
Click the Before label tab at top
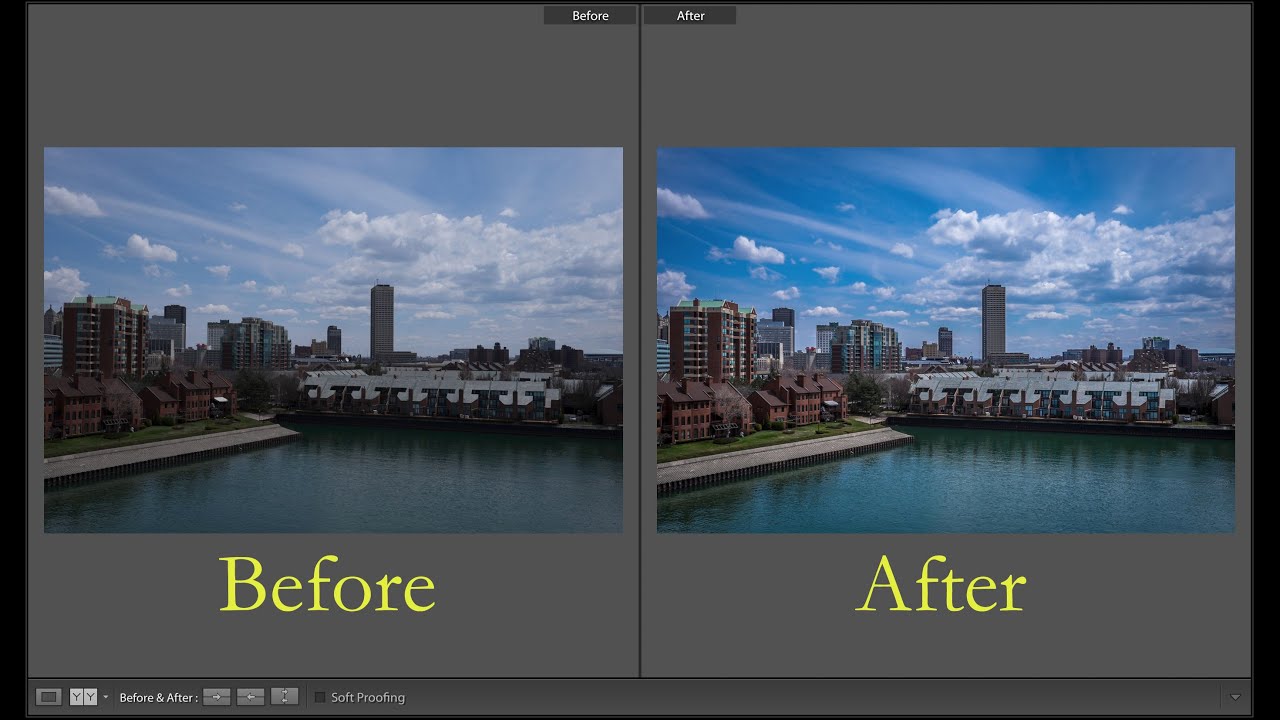590,15
